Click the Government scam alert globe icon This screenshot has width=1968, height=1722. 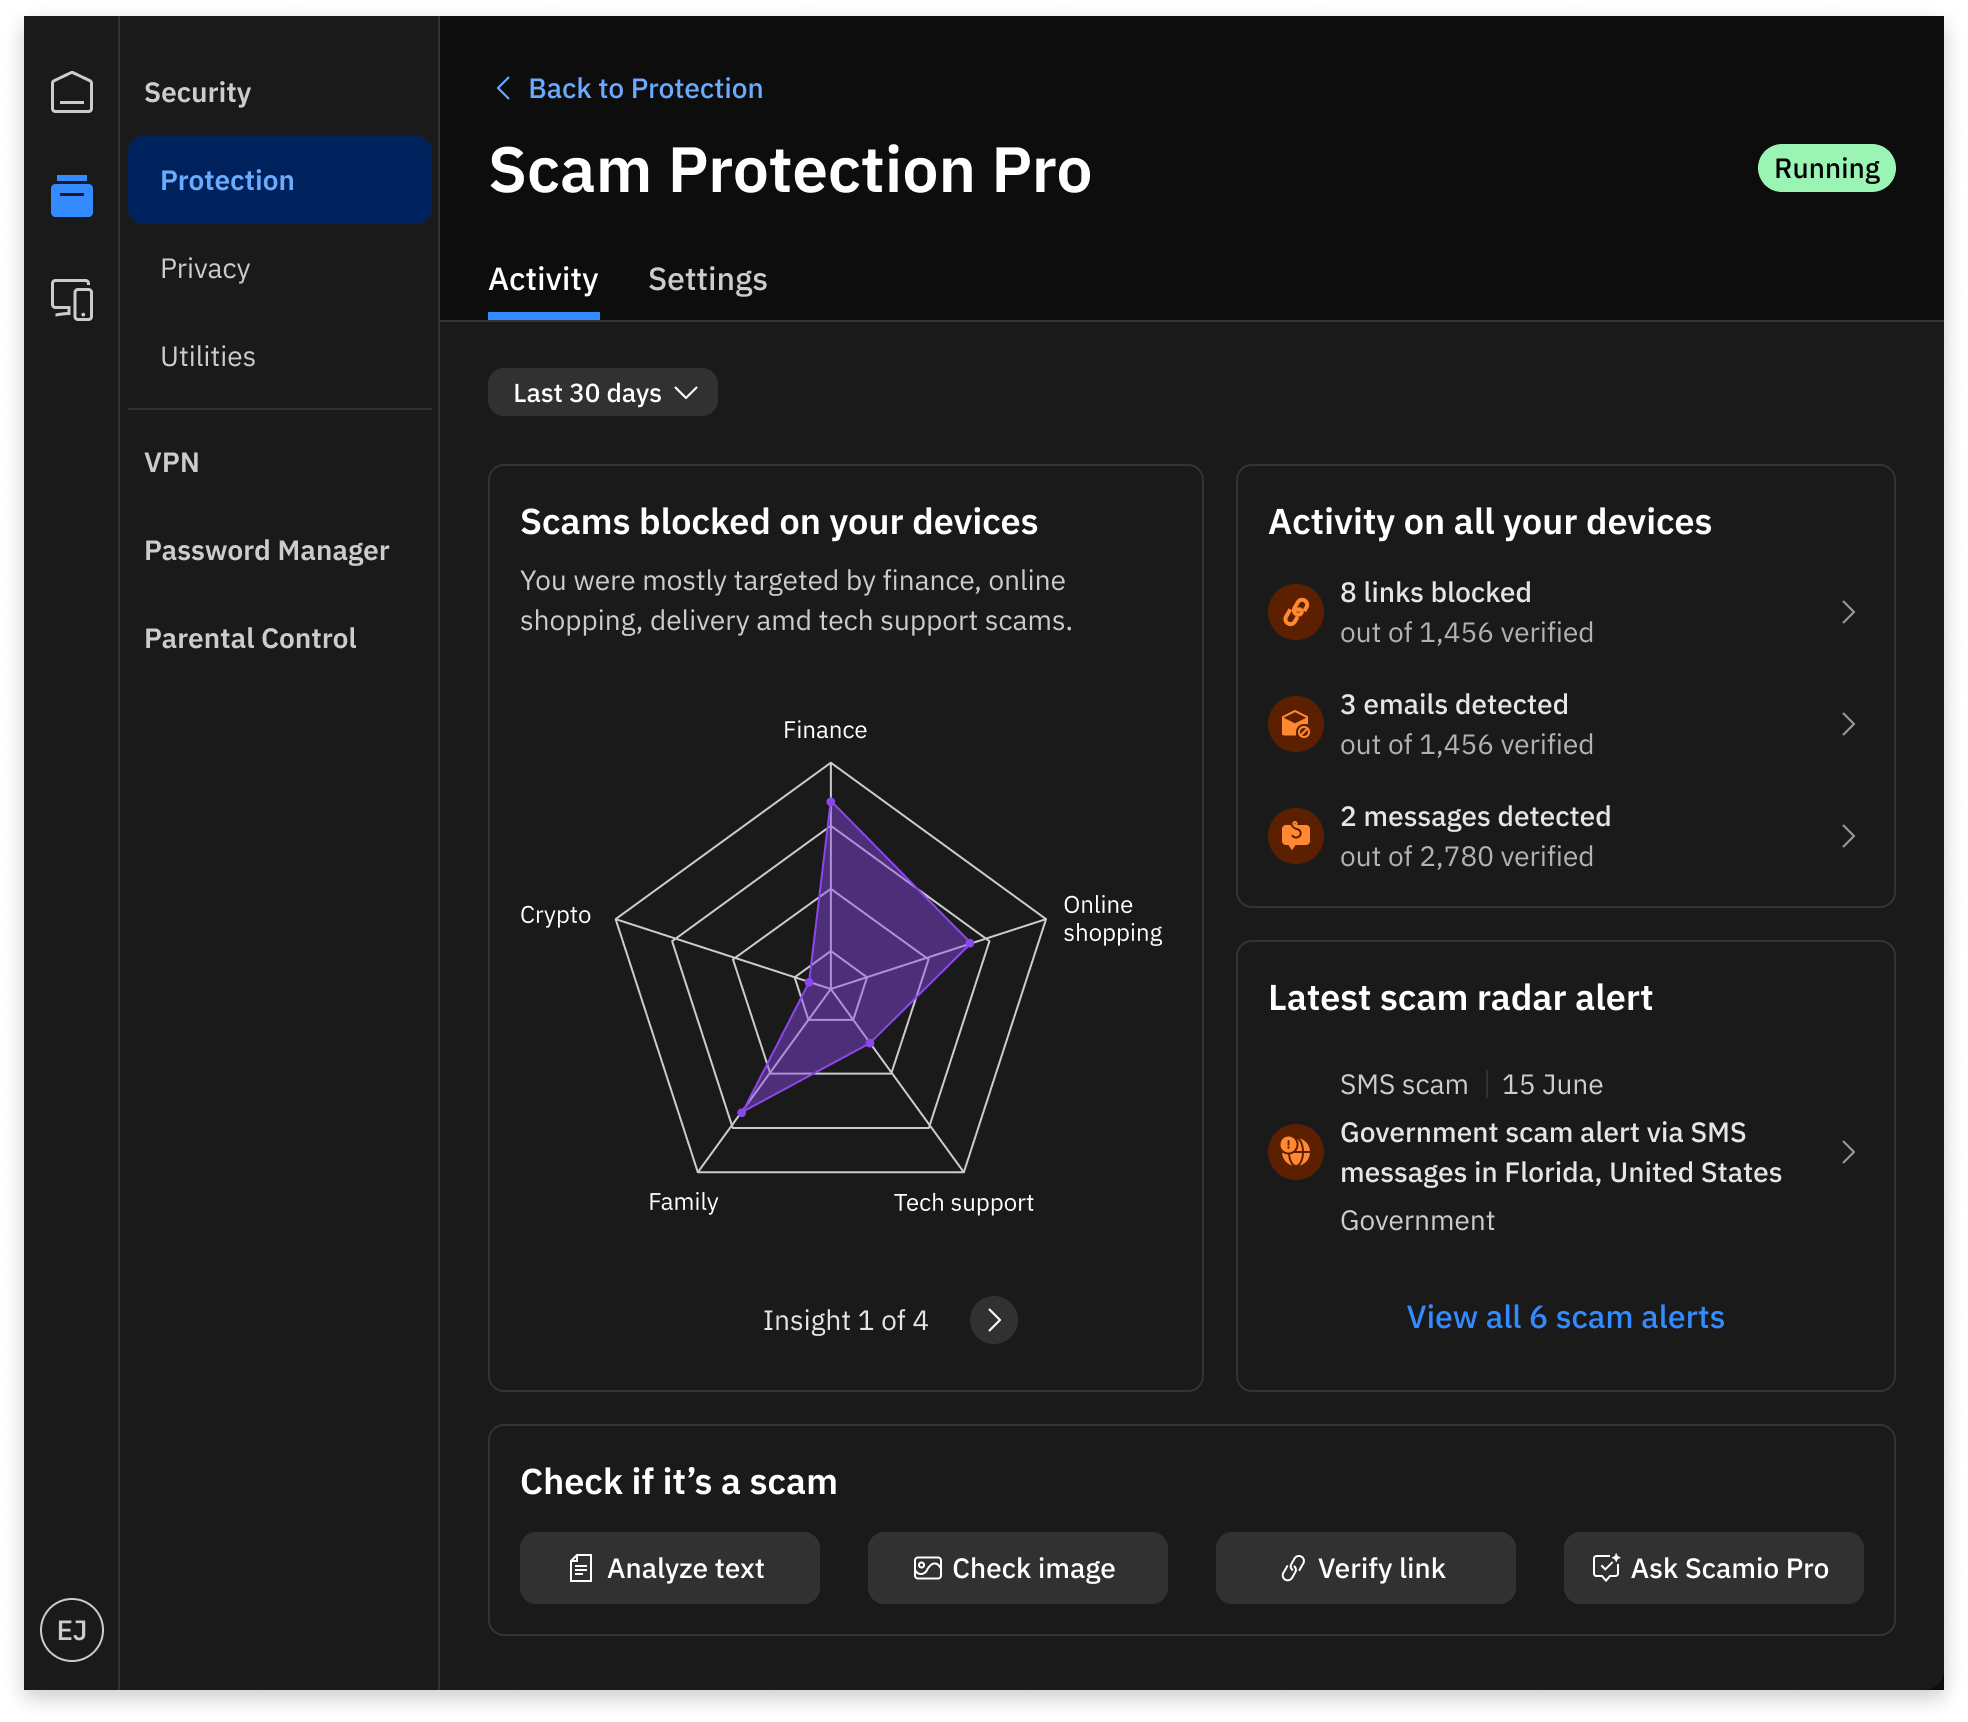click(x=1296, y=1152)
